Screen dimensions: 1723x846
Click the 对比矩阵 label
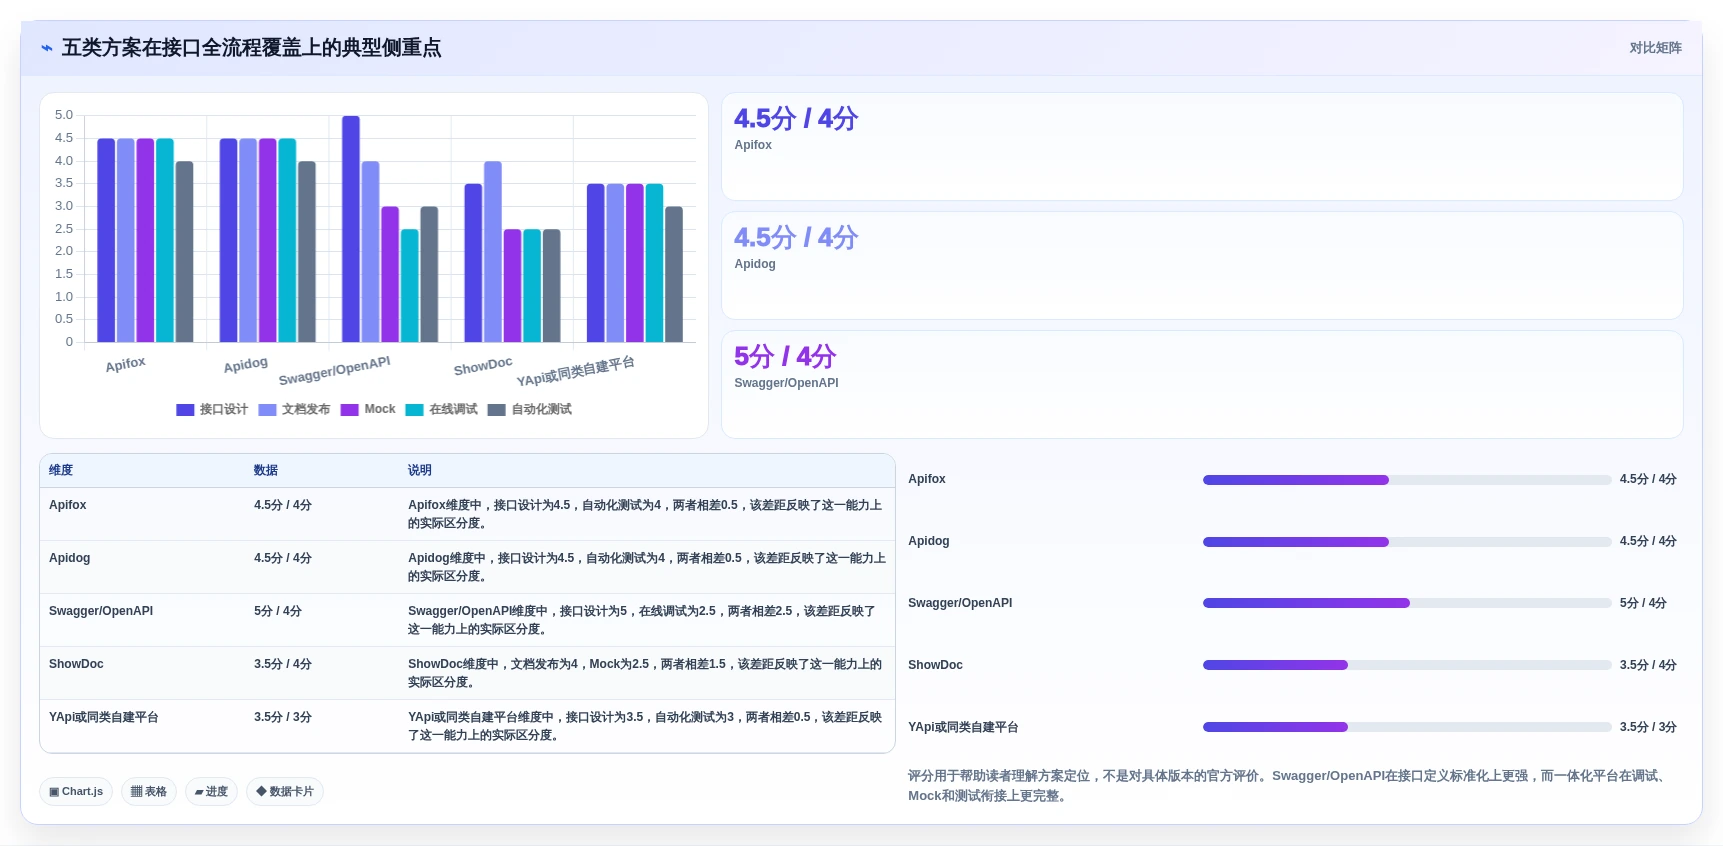[1655, 48]
